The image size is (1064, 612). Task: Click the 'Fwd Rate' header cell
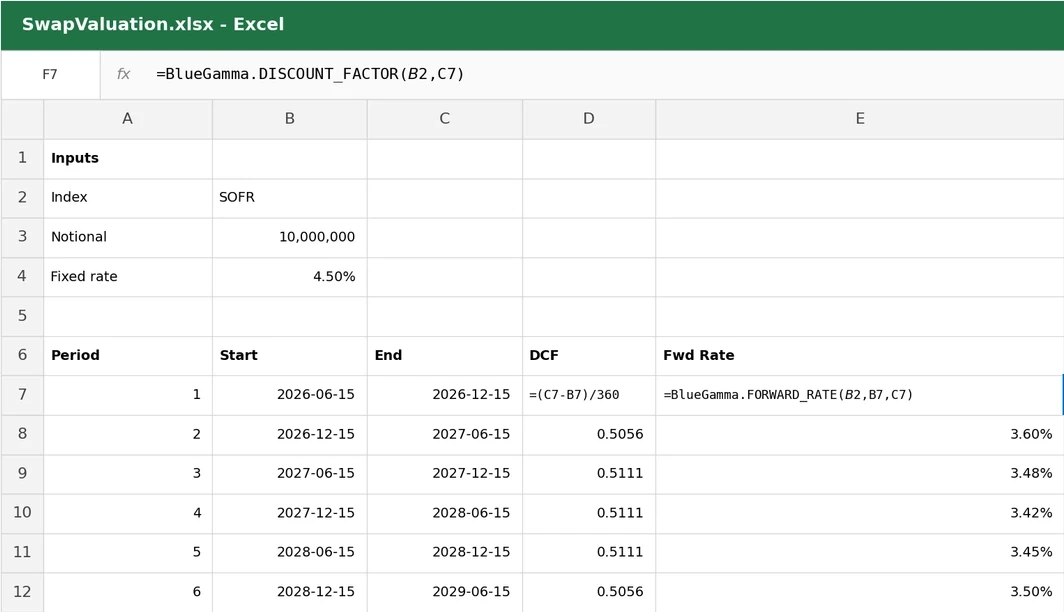(x=860, y=356)
